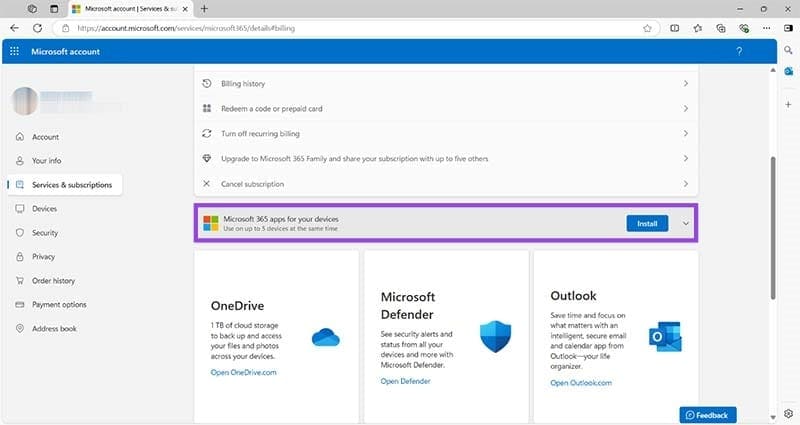Add a sidebar app with plus icon

788,105
